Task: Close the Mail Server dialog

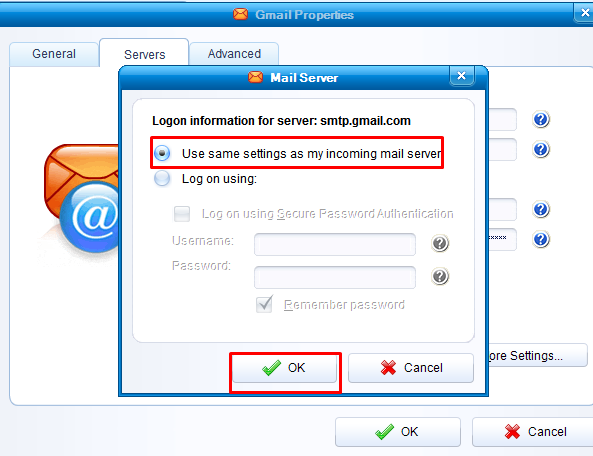Action: click(461, 76)
